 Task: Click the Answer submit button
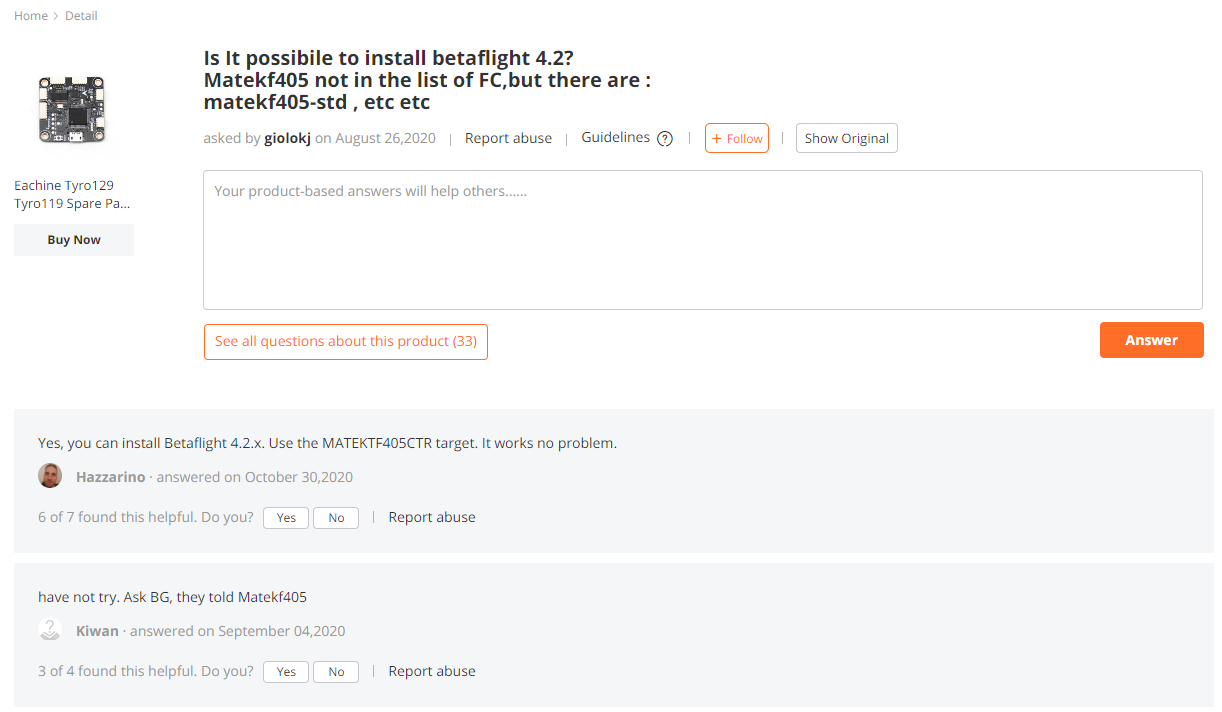[1151, 340]
